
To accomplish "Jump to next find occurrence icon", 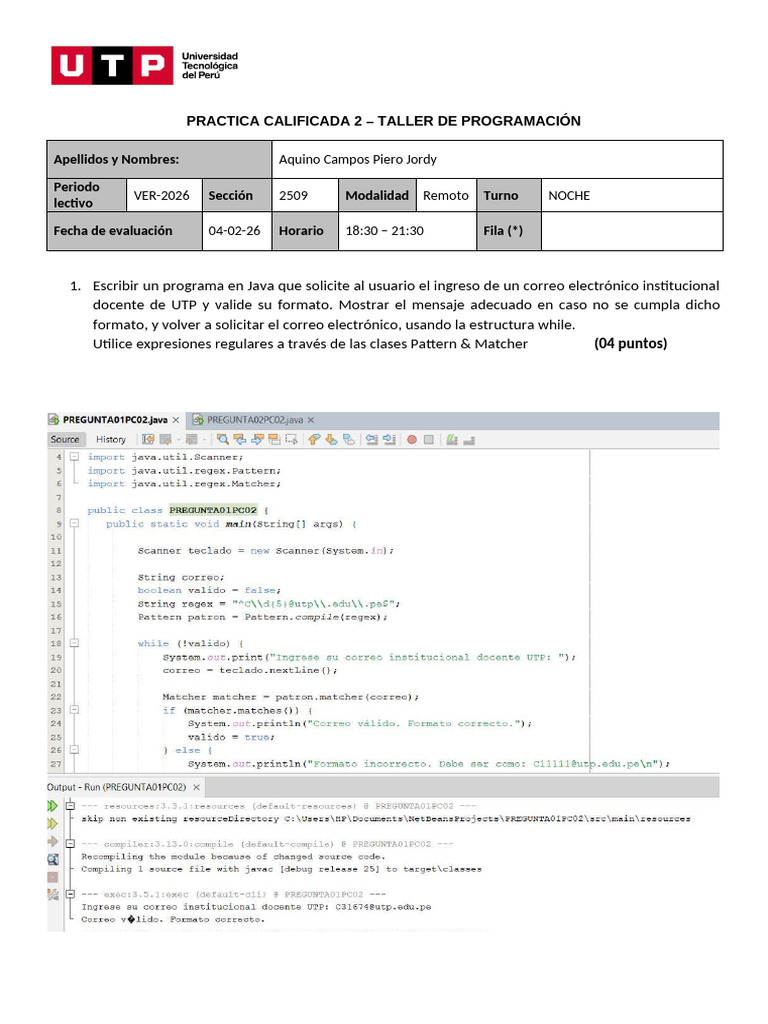I will coord(257,440).
